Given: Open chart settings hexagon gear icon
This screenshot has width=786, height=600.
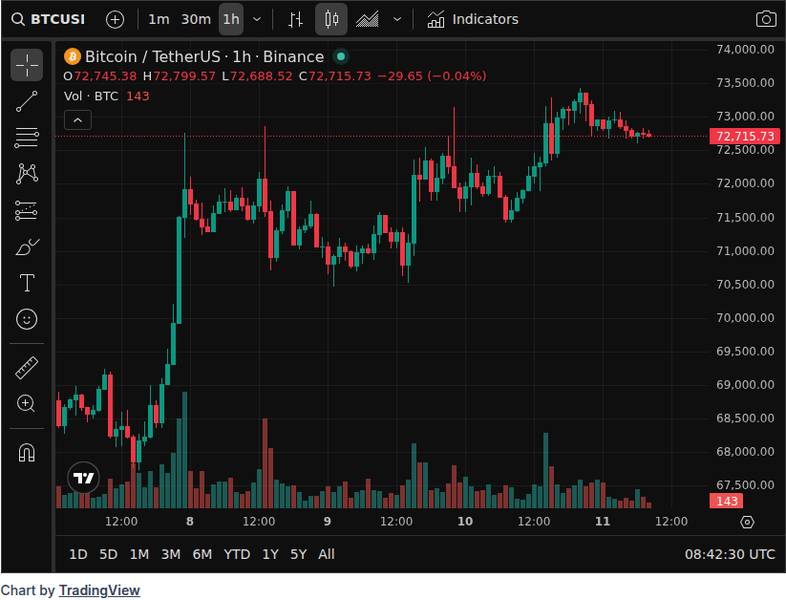Looking at the screenshot, I should click(747, 522).
